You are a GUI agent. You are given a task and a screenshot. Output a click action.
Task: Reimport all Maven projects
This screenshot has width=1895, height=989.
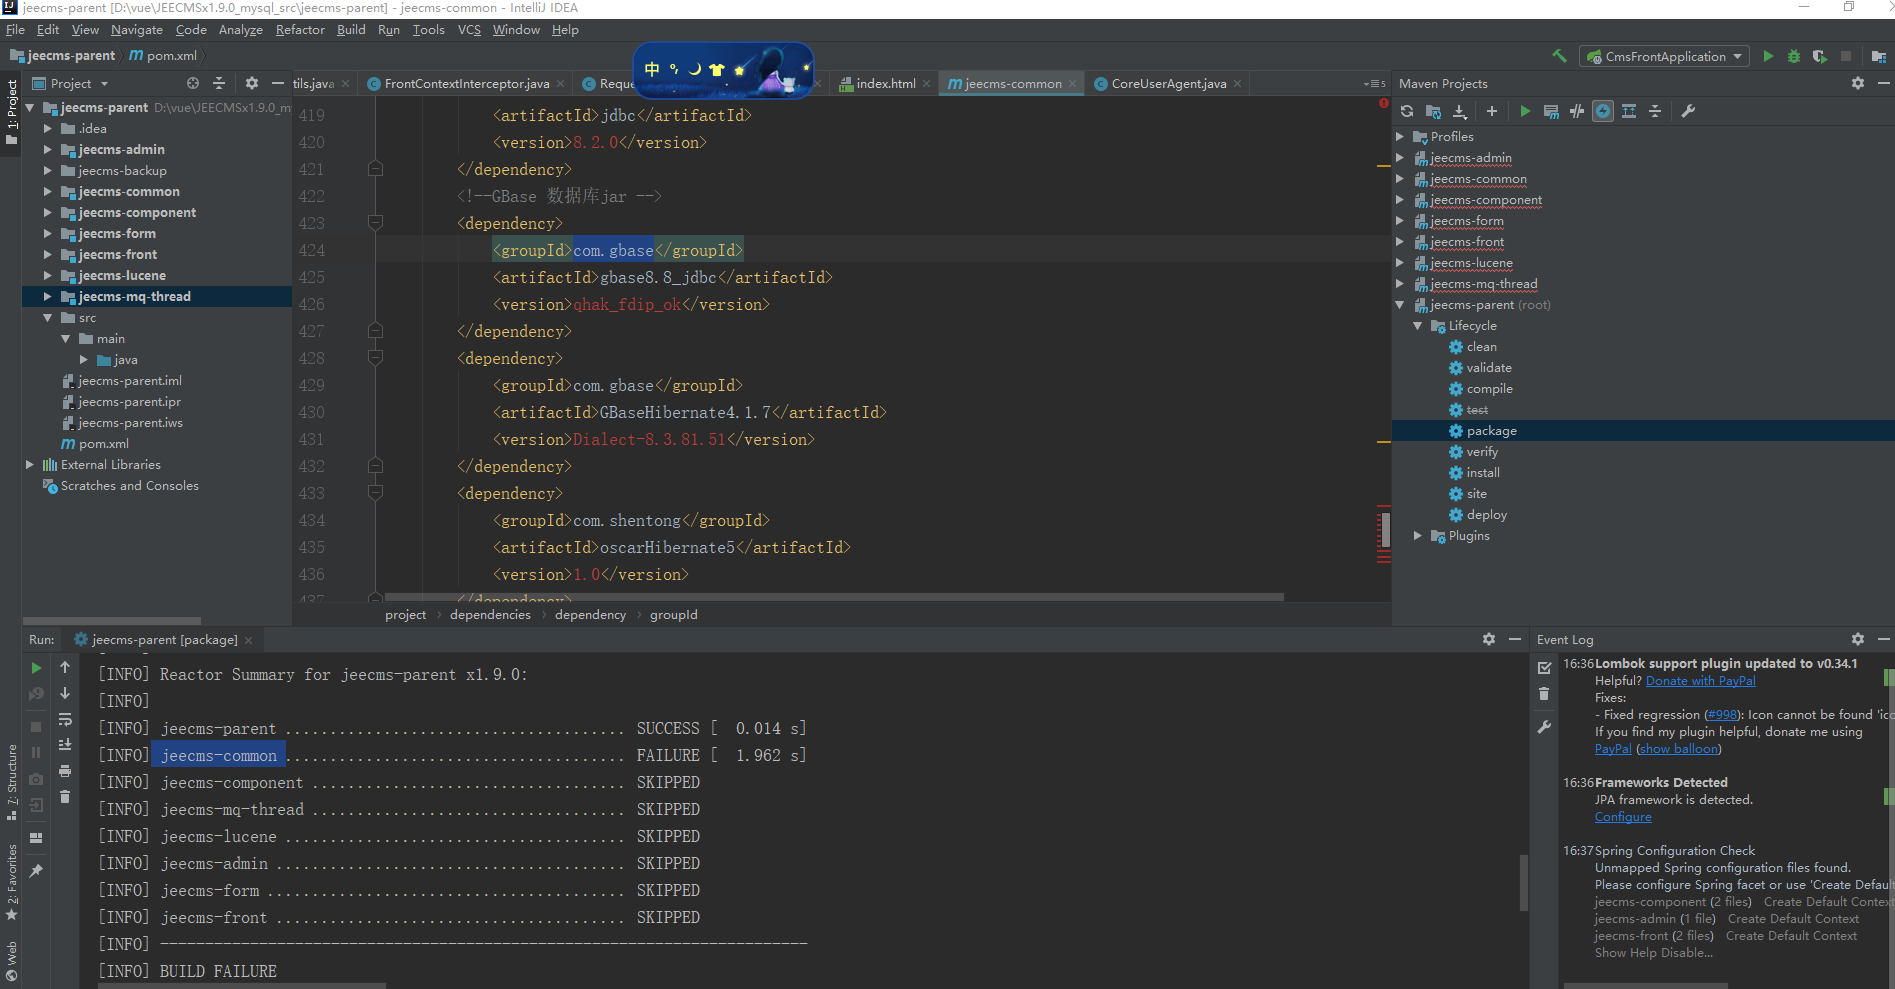(1407, 111)
